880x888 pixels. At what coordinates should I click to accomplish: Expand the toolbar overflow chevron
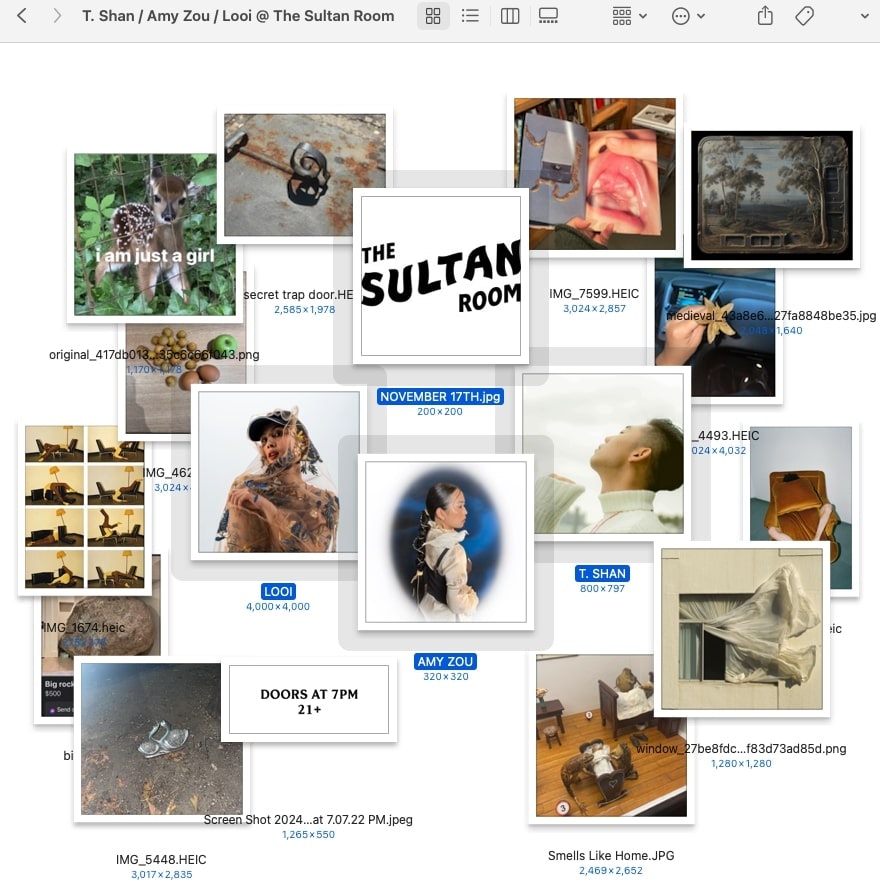(x=864, y=16)
